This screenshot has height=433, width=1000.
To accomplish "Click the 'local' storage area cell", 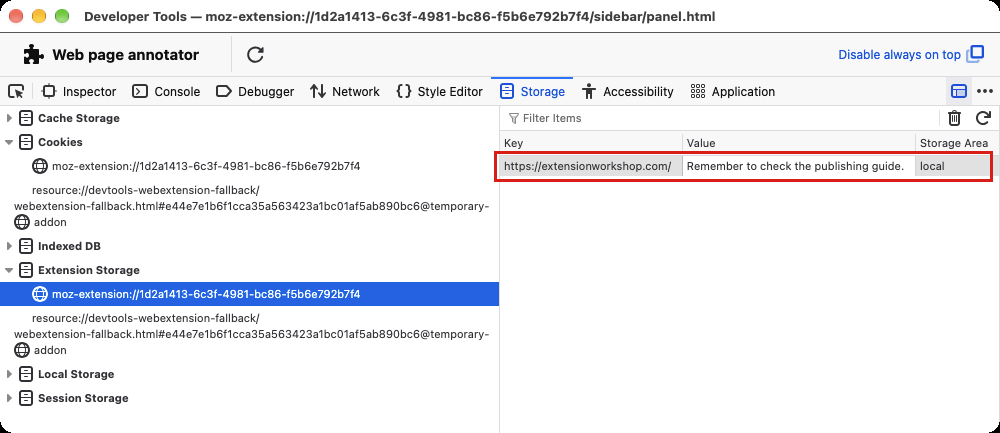I will click(953, 166).
